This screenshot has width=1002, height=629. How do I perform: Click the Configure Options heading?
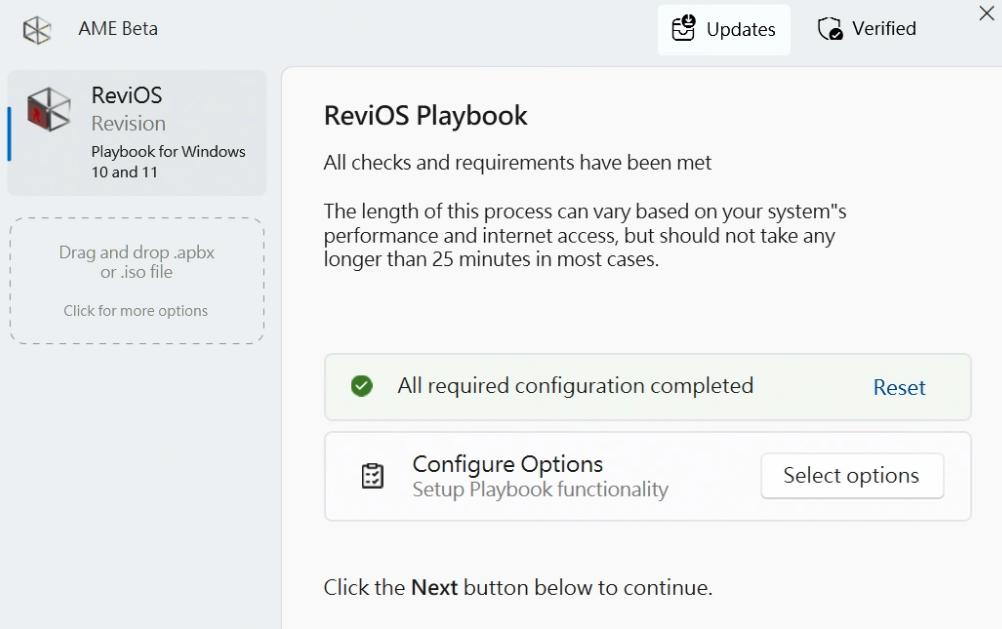(x=507, y=464)
